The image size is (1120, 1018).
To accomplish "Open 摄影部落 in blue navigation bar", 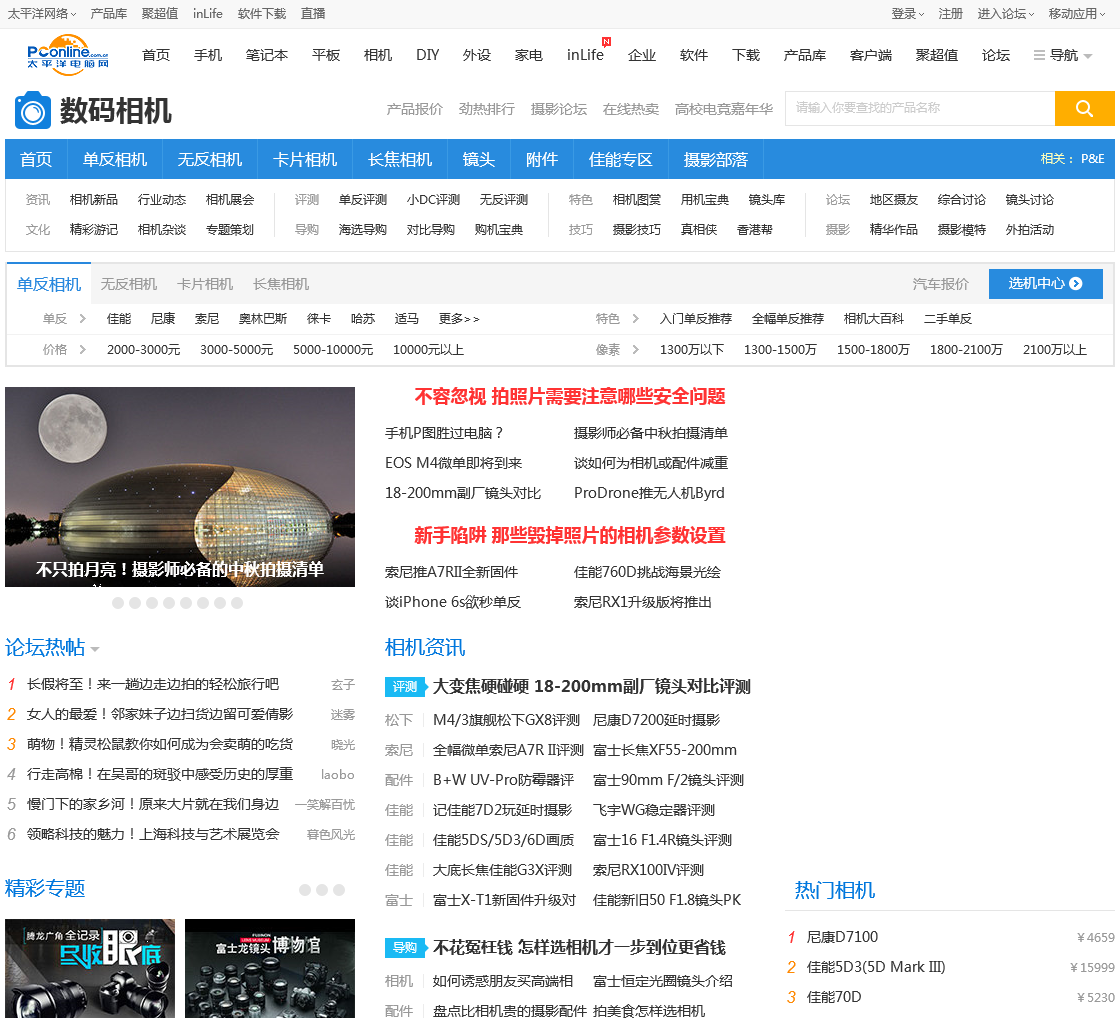I will pyautogui.click(x=716, y=159).
